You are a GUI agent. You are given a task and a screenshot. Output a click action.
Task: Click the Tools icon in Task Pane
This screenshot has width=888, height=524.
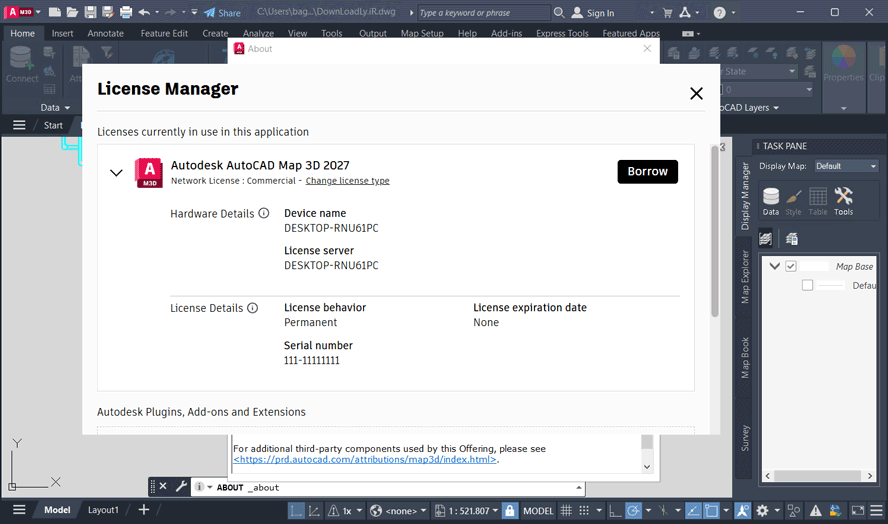point(843,201)
